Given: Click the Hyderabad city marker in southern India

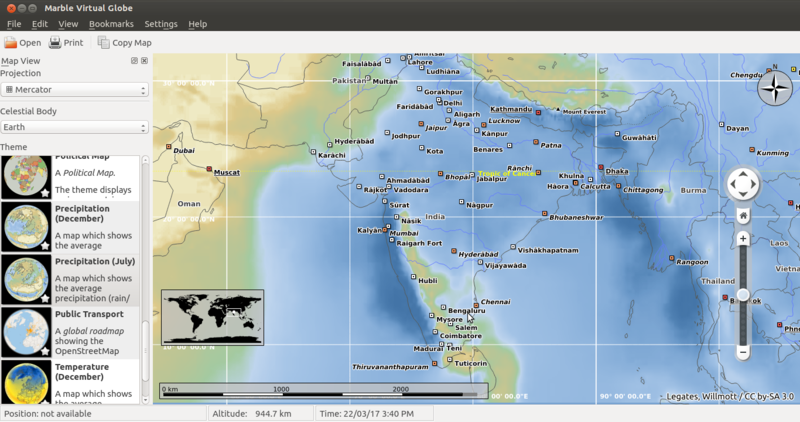Looking at the screenshot, I should 453,251.
